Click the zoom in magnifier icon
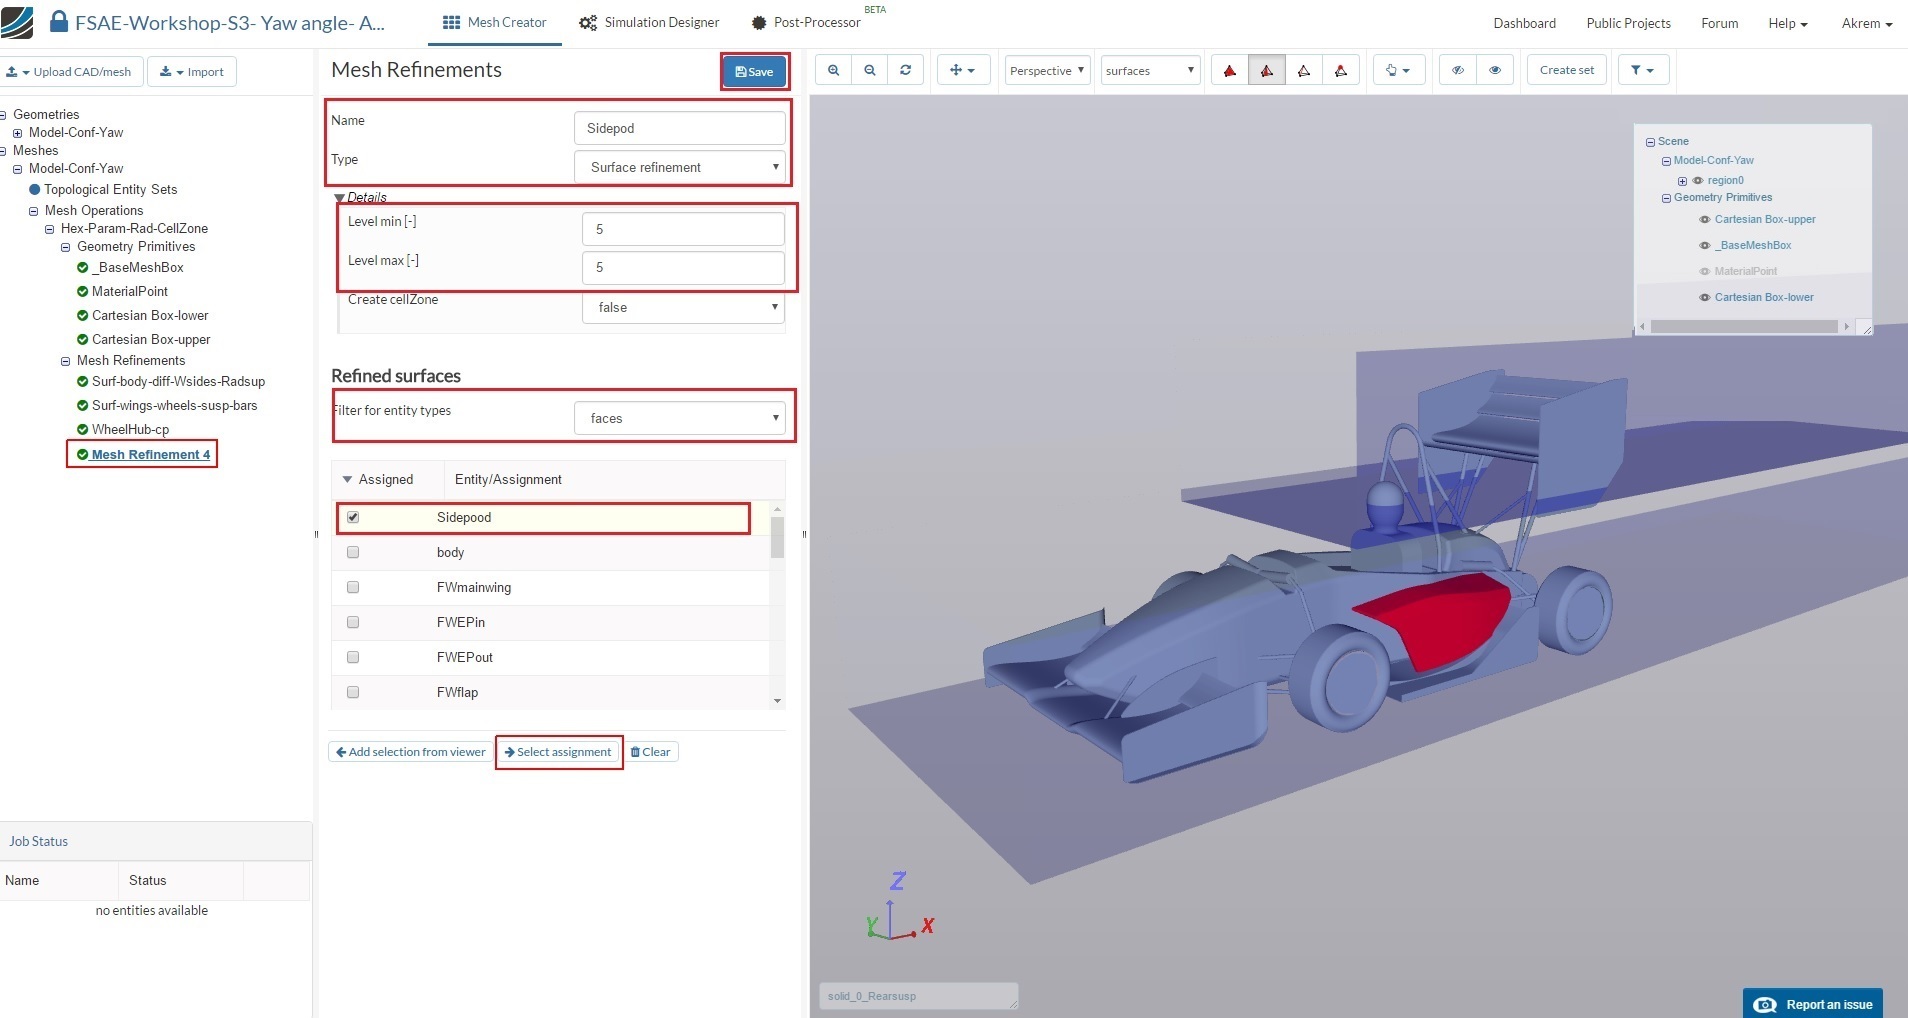This screenshot has width=1908, height=1018. click(833, 70)
